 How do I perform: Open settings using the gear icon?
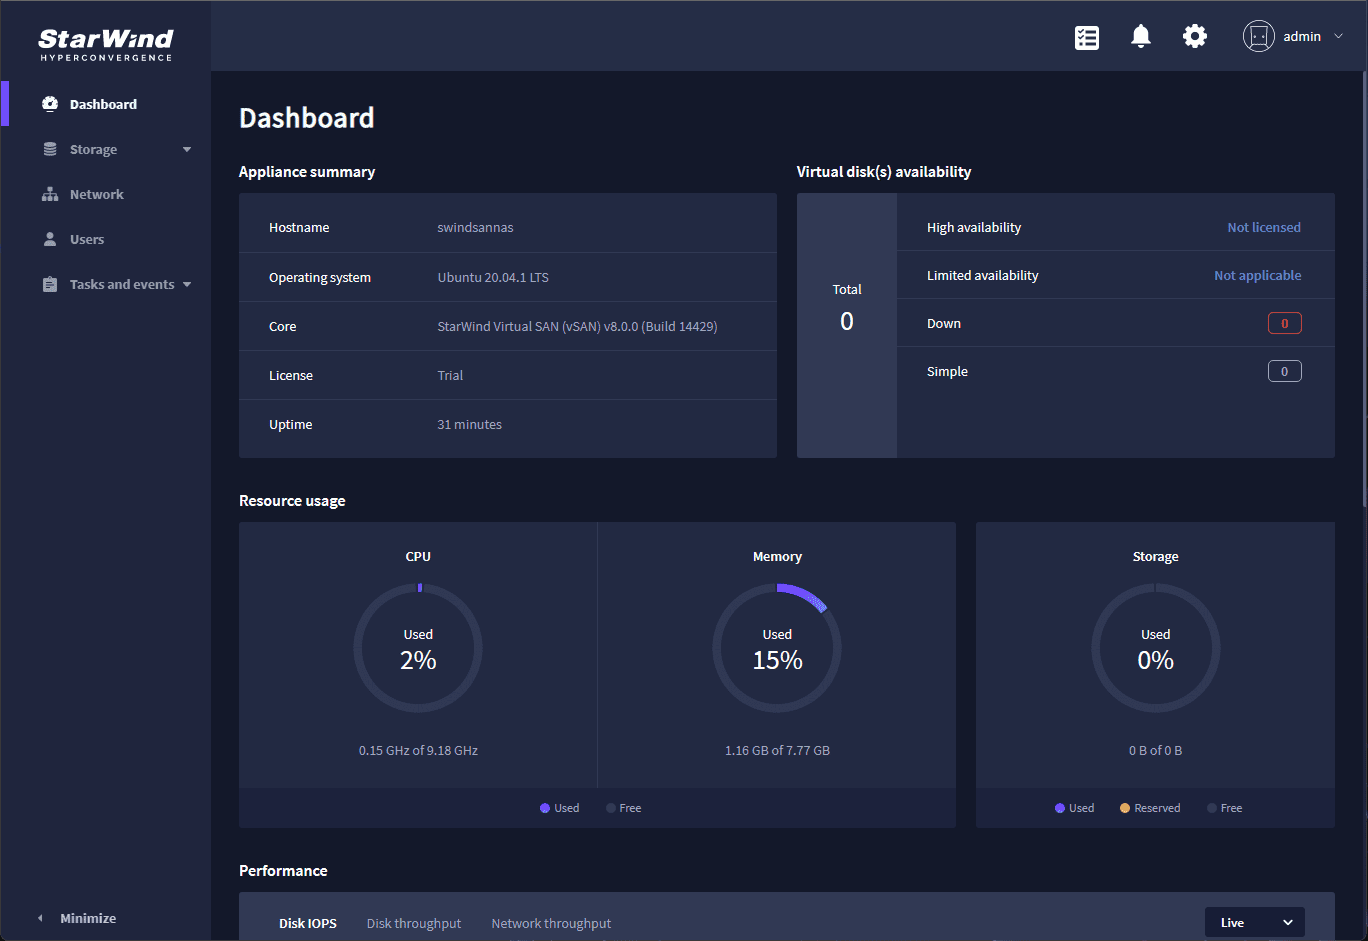(x=1195, y=36)
